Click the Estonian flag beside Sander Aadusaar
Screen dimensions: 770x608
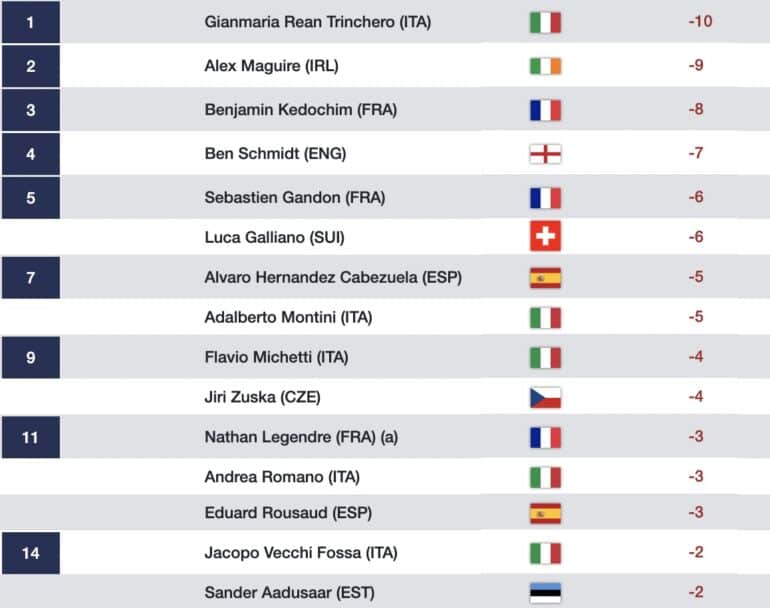pyautogui.click(x=545, y=593)
